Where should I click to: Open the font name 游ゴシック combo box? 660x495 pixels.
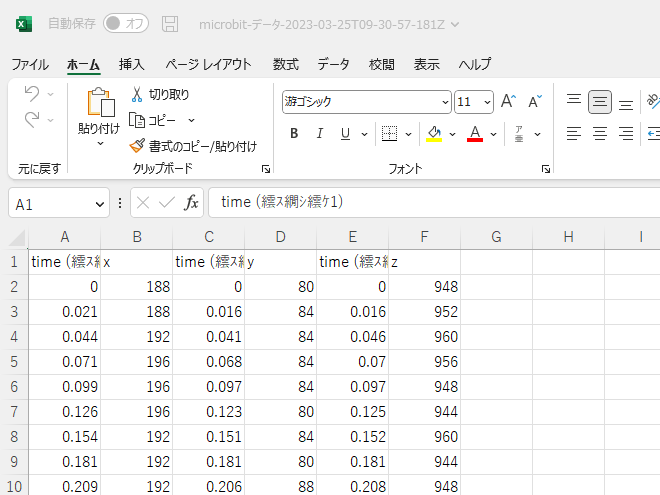[x=367, y=102]
